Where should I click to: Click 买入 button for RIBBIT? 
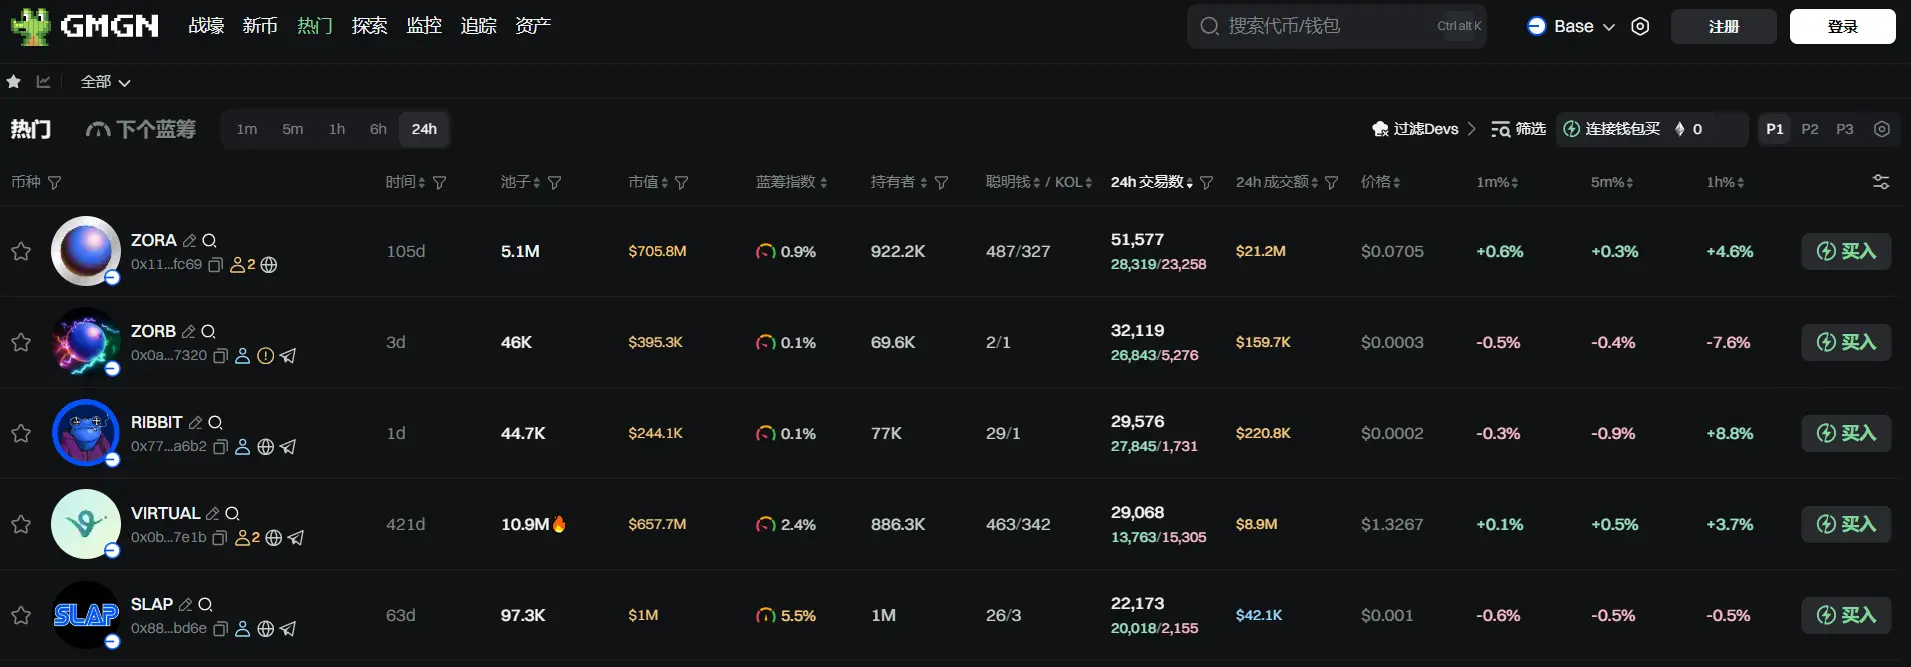coord(1846,433)
